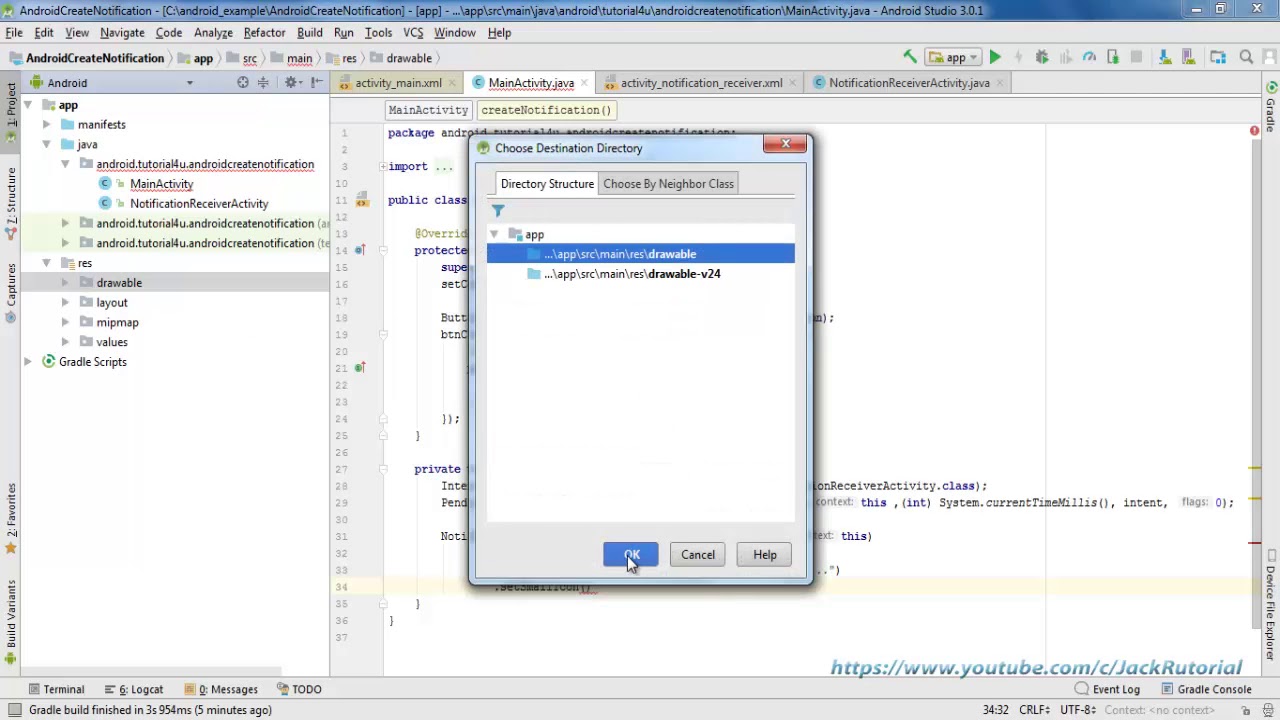
Task: Open the Build menu
Action: click(310, 33)
